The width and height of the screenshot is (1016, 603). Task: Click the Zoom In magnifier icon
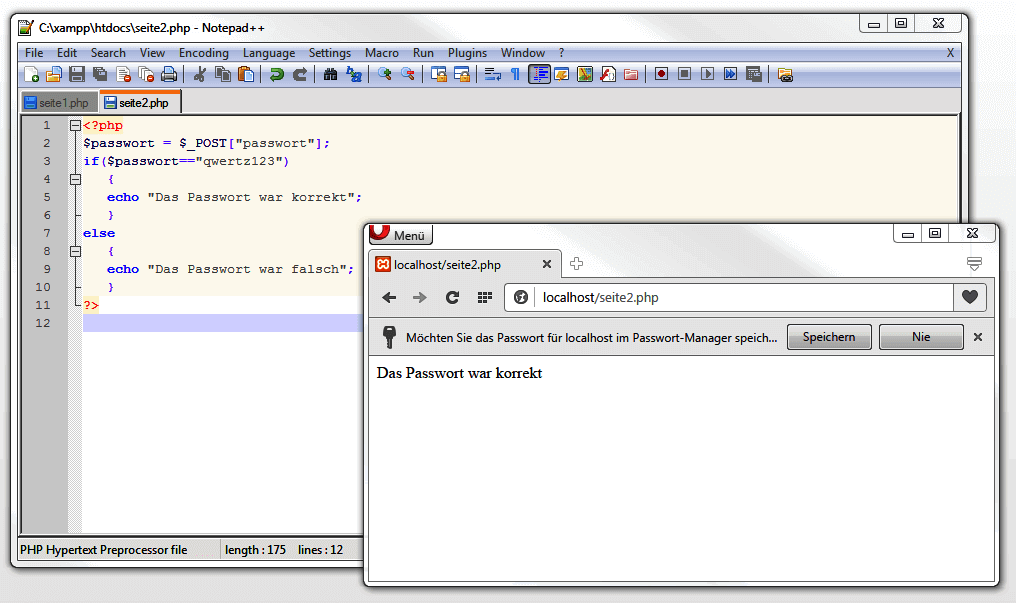pos(384,74)
